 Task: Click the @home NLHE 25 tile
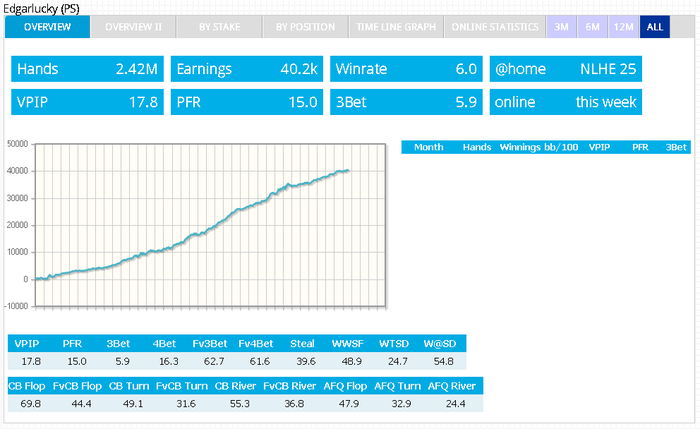point(566,69)
